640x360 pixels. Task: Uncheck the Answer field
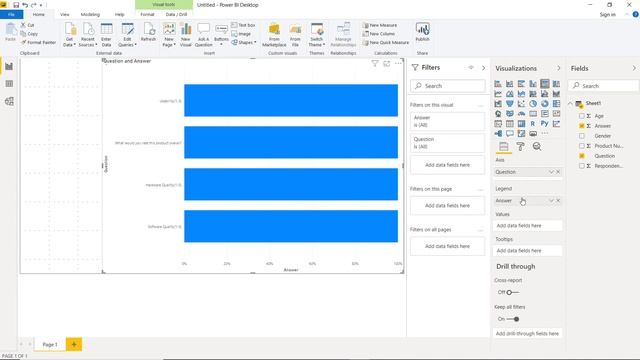pyautogui.click(x=582, y=126)
